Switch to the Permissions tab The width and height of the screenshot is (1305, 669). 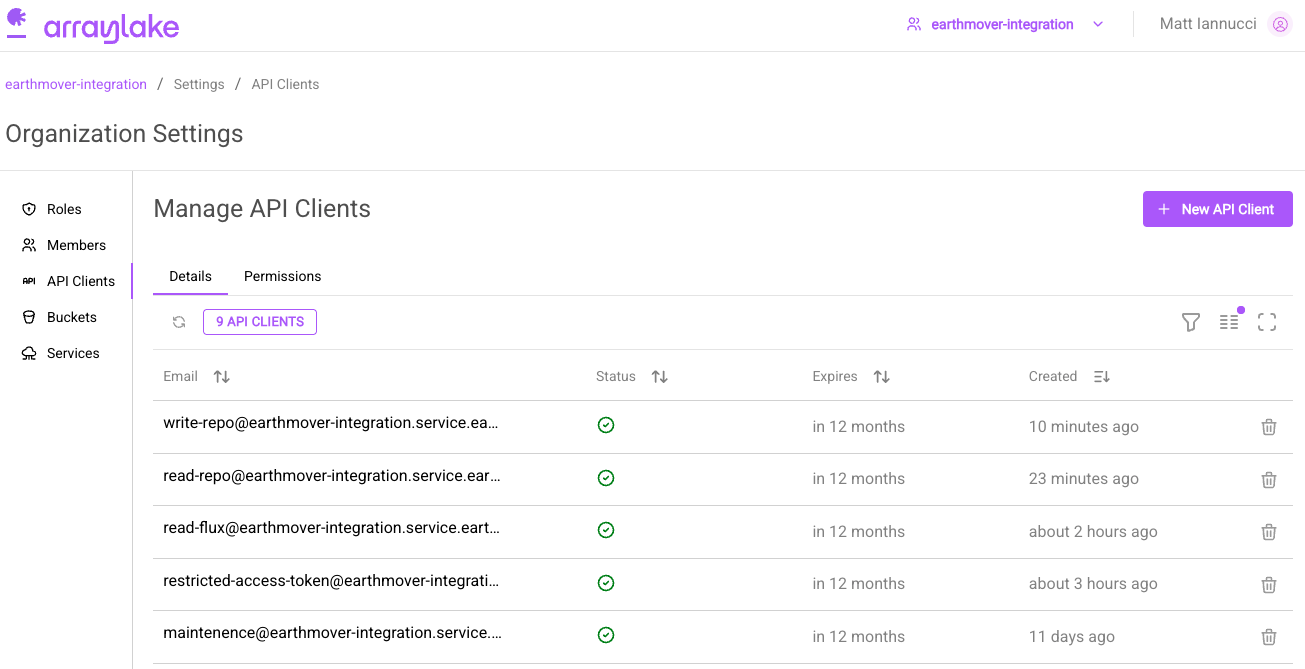(283, 276)
